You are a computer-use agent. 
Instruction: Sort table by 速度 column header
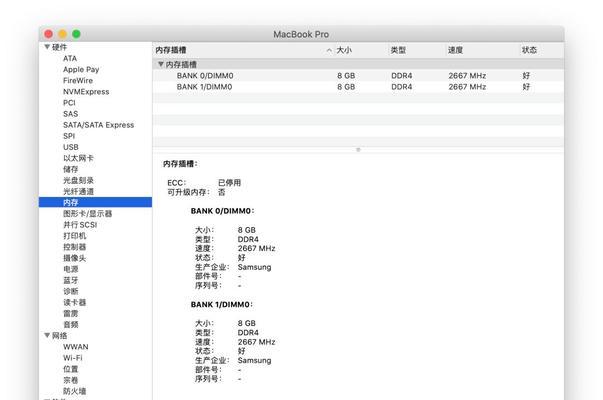pos(455,50)
